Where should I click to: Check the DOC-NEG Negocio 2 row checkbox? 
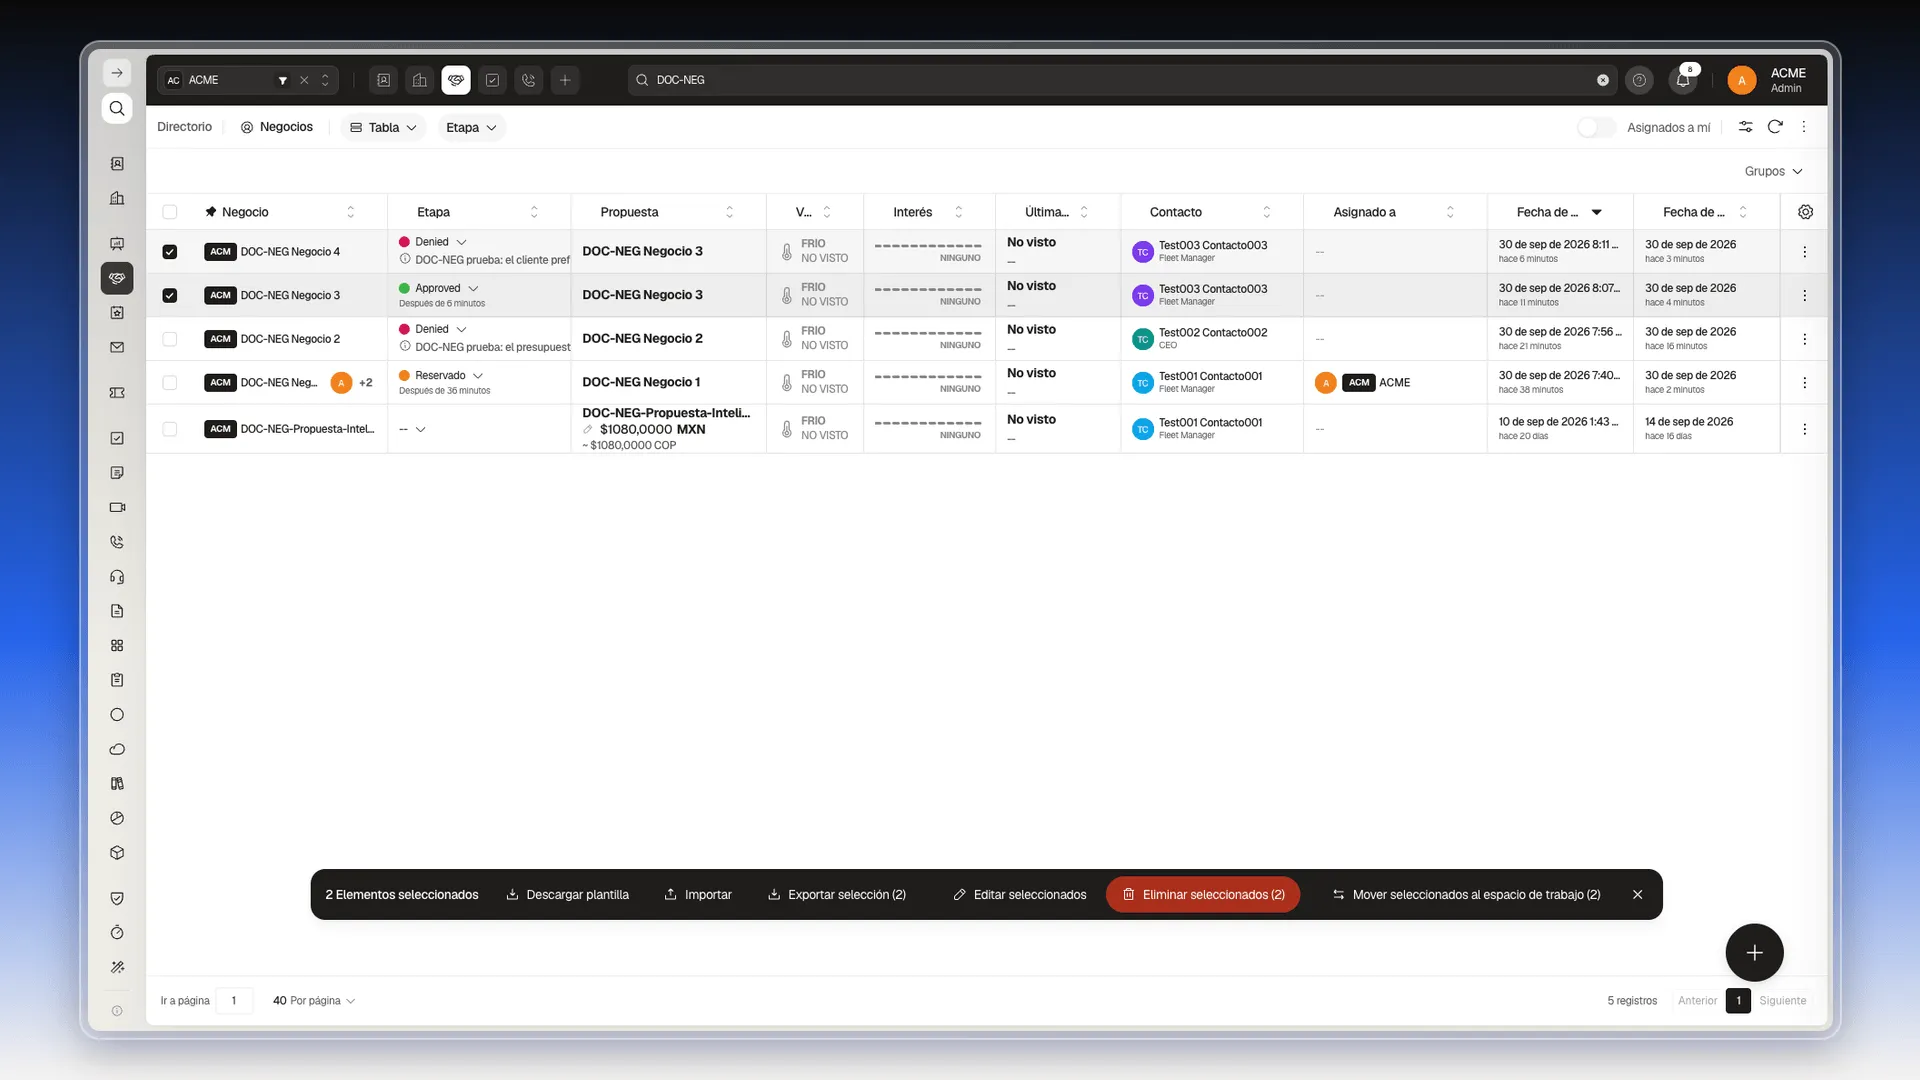[x=170, y=339]
